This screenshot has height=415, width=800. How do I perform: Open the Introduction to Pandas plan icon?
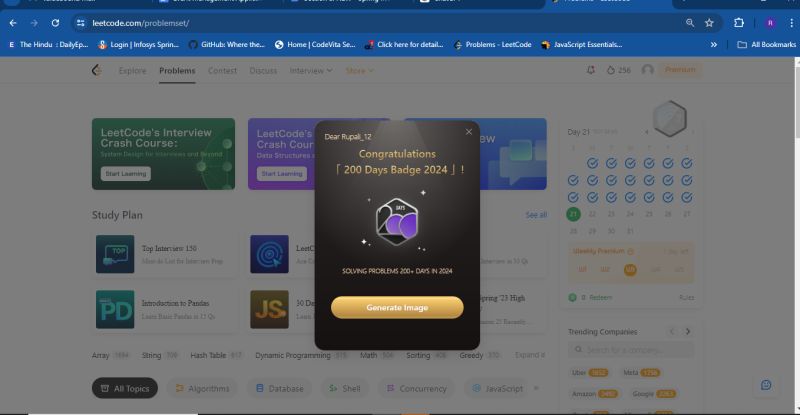[115, 309]
